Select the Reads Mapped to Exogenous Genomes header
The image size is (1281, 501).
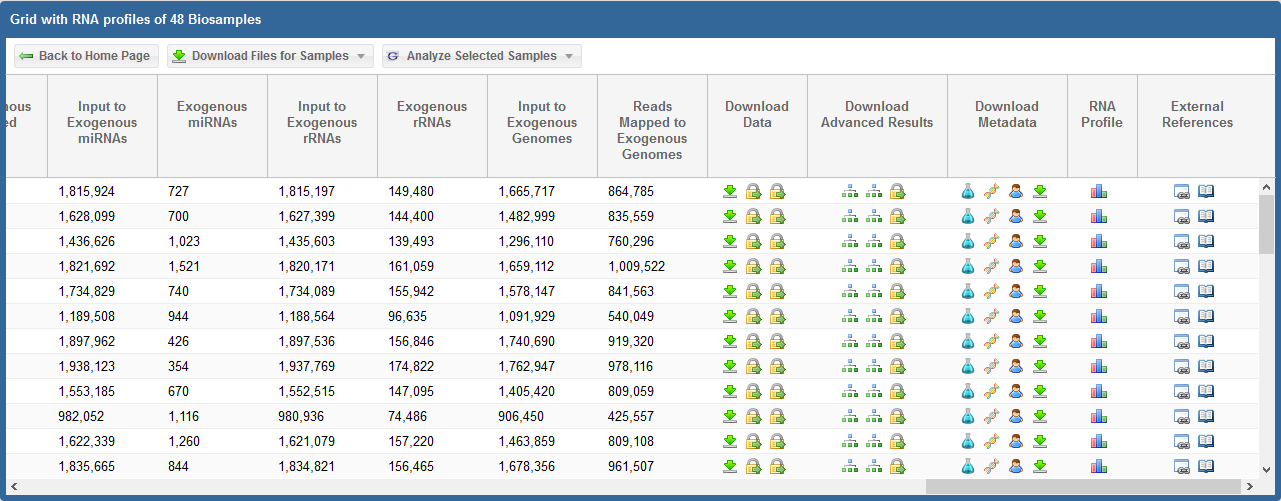652,130
